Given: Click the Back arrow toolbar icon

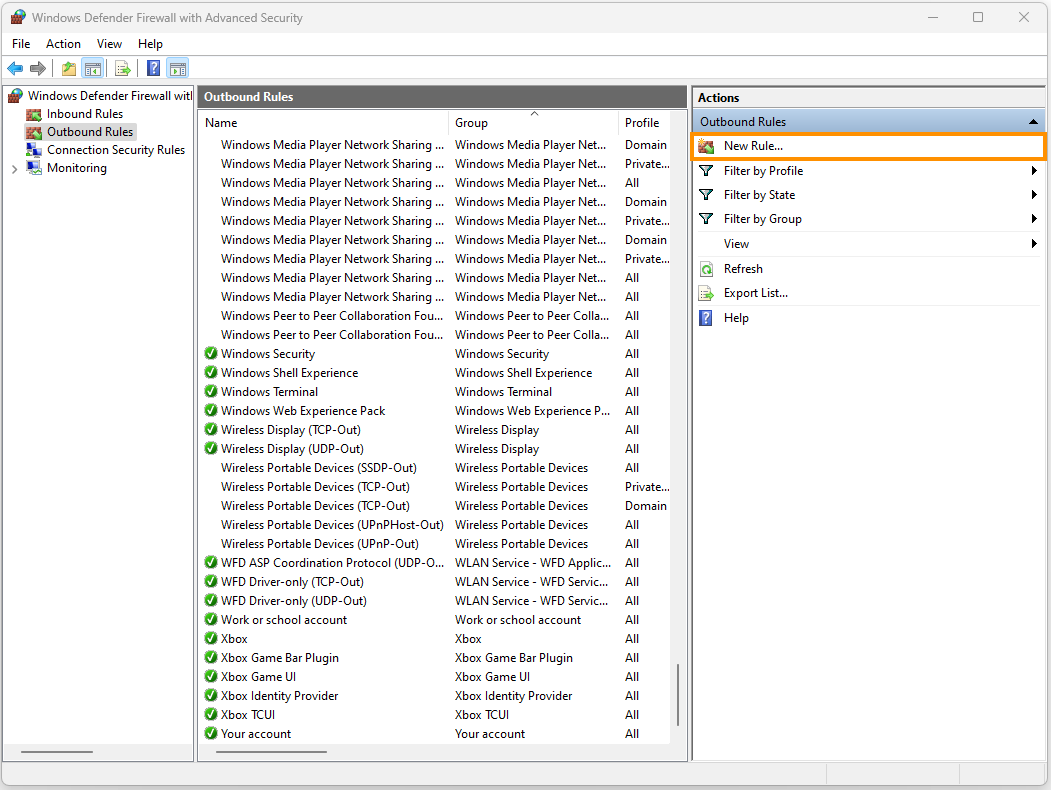Looking at the screenshot, I should tap(15, 68).
